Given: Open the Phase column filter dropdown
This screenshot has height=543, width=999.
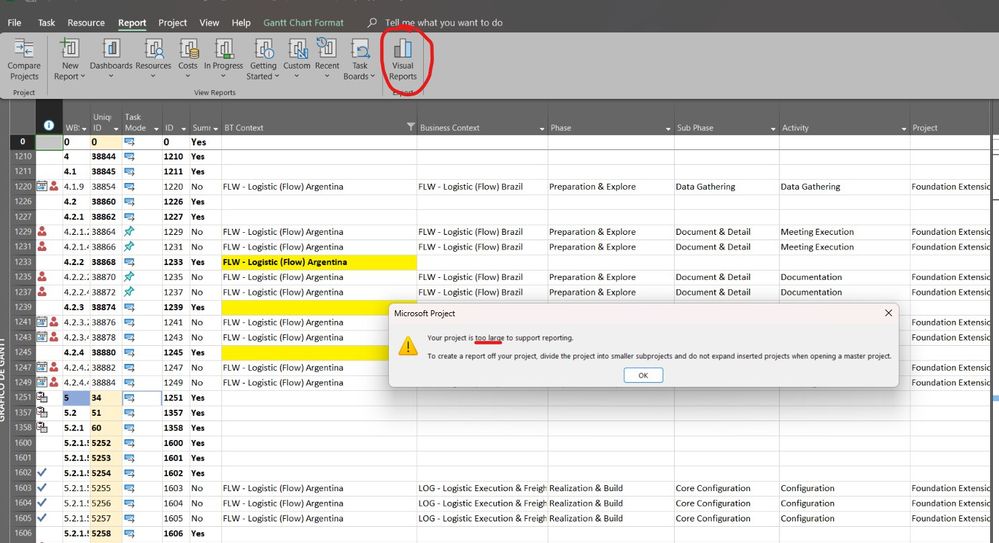Looking at the screenshot, I should pos(668,128).
